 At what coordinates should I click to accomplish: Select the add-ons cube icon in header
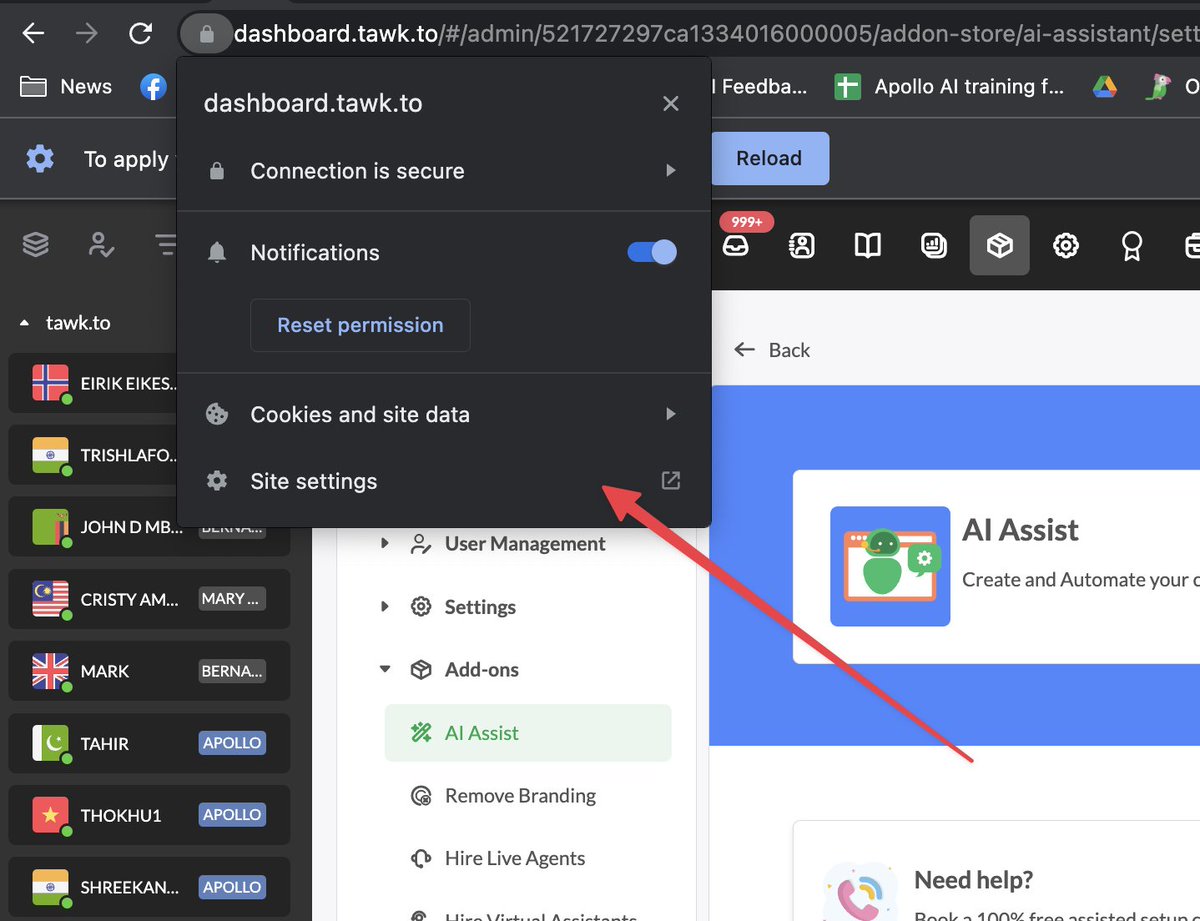click(1000, 245)
